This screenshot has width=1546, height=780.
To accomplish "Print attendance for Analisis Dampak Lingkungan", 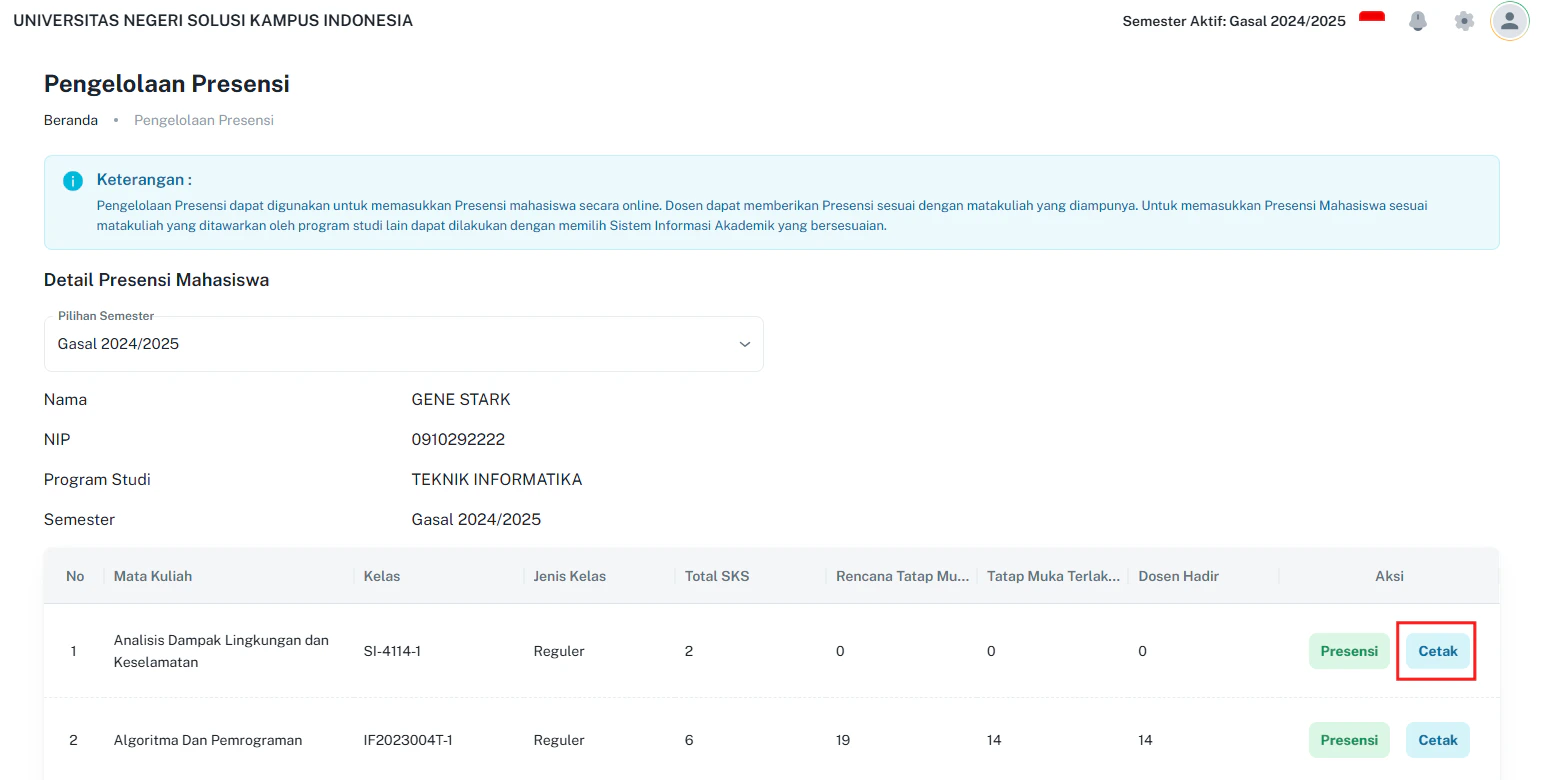I will coord(1438,651).
